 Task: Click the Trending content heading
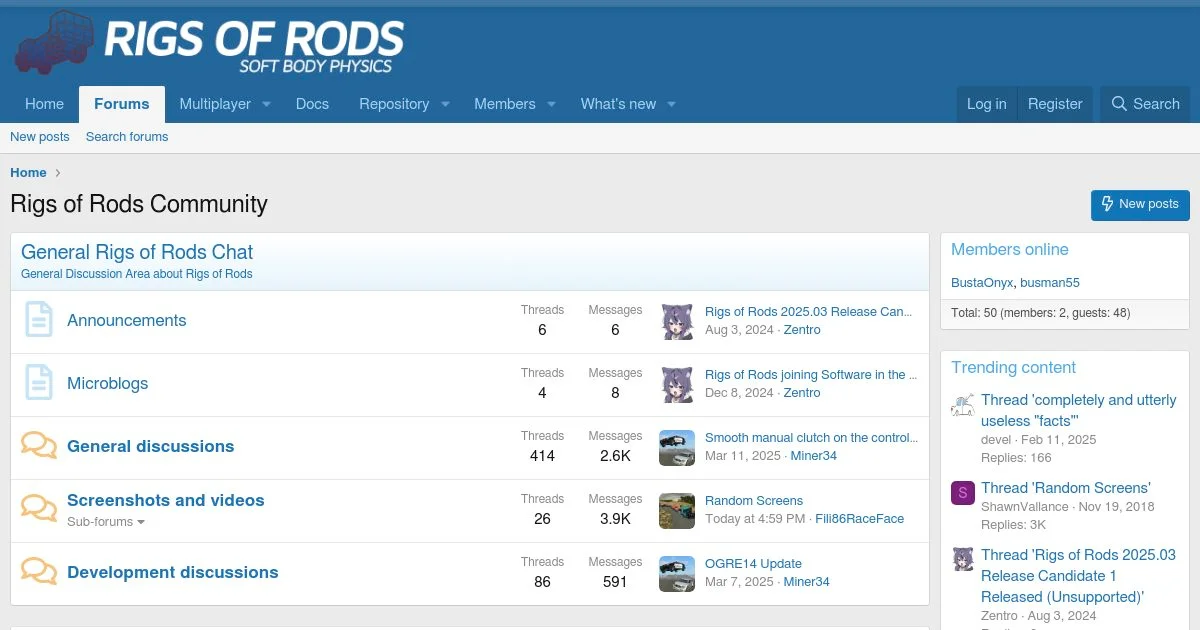[x=1014, y=368]
